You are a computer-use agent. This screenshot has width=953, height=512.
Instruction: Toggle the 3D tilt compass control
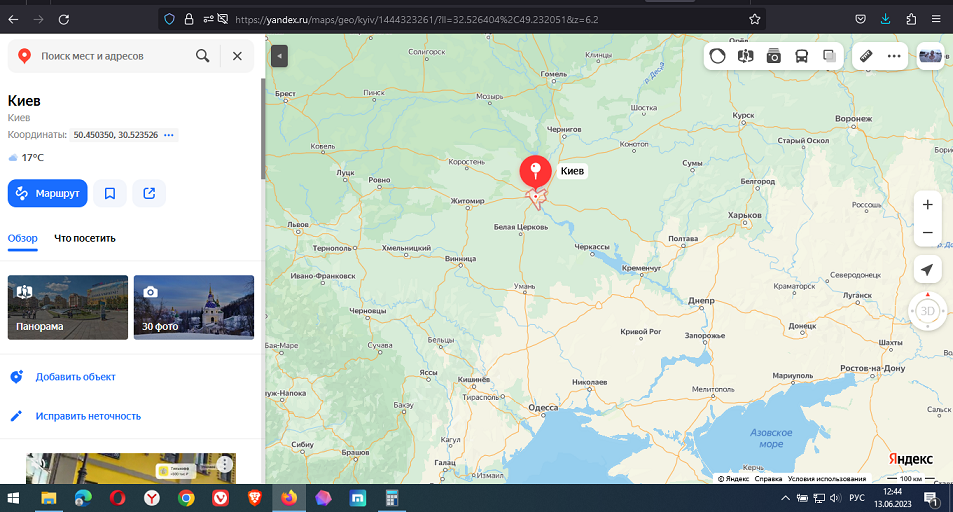(927, 311)
